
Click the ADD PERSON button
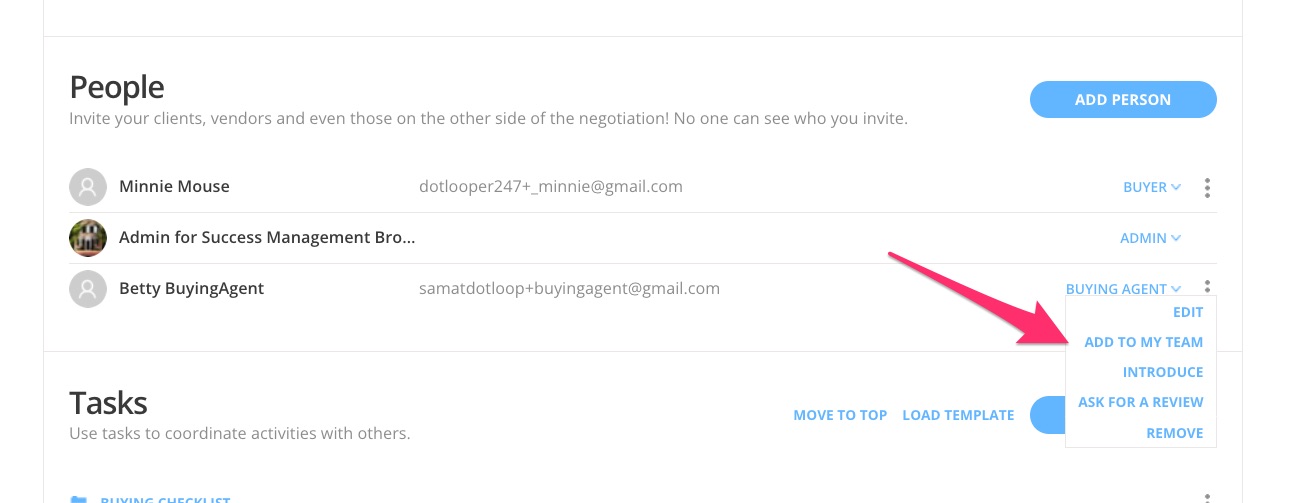coord(1123,99)
